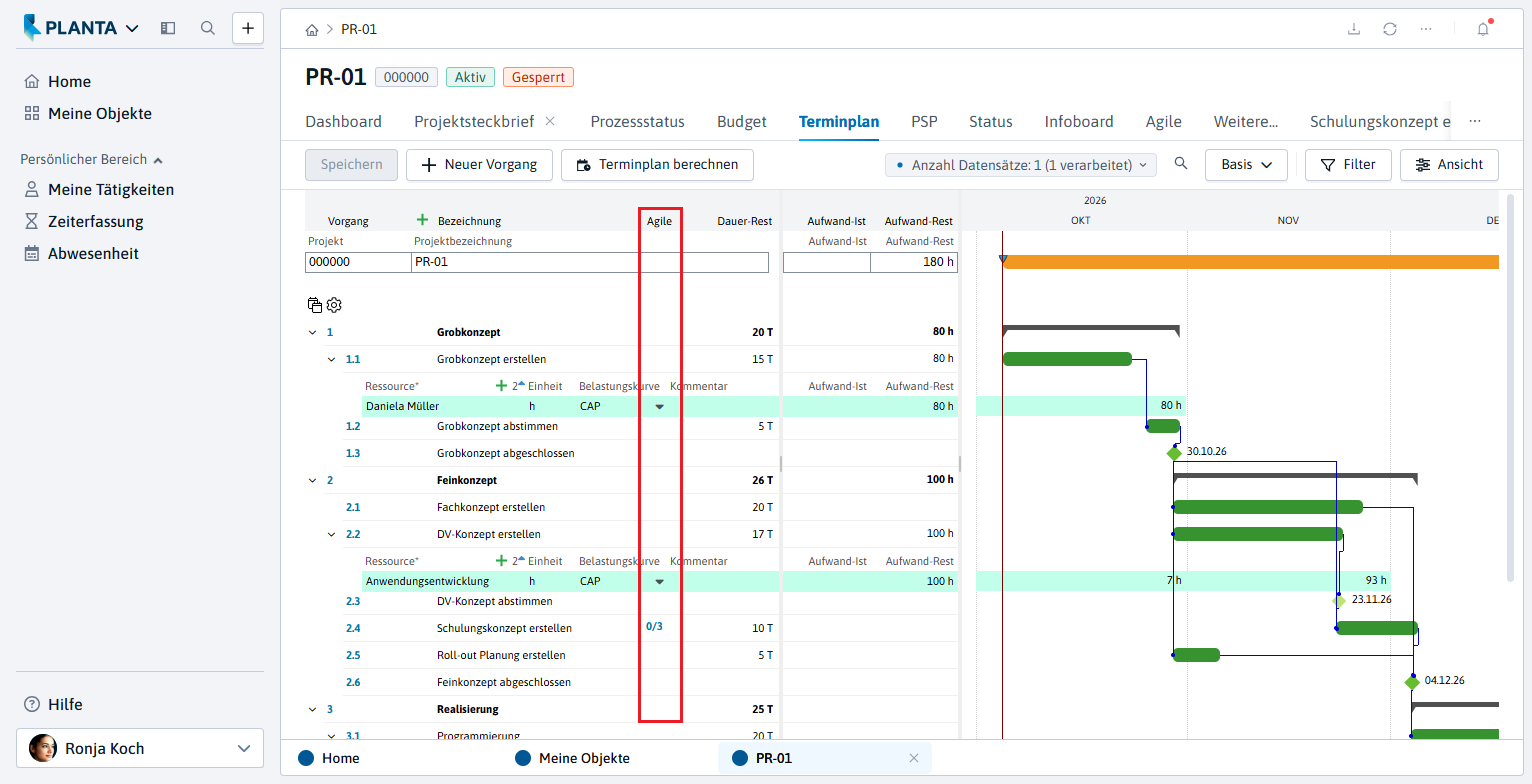Collapse task group 2 Feinkonzept
The image size is (1532, 784).
coord(312,480)
